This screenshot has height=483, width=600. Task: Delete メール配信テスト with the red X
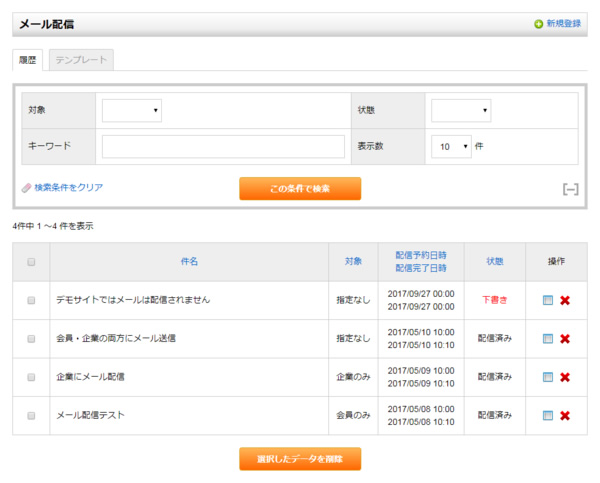(x=565, y=416)
